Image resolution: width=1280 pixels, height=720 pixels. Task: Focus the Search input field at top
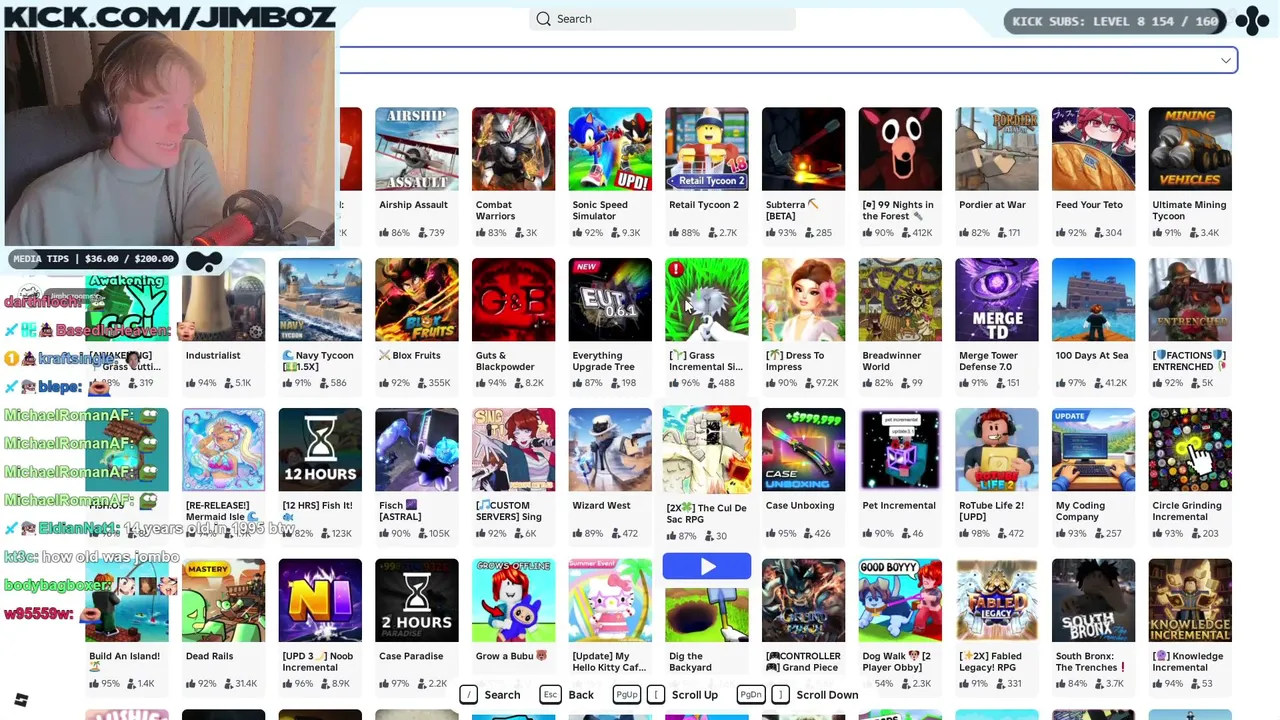[662, 19]
